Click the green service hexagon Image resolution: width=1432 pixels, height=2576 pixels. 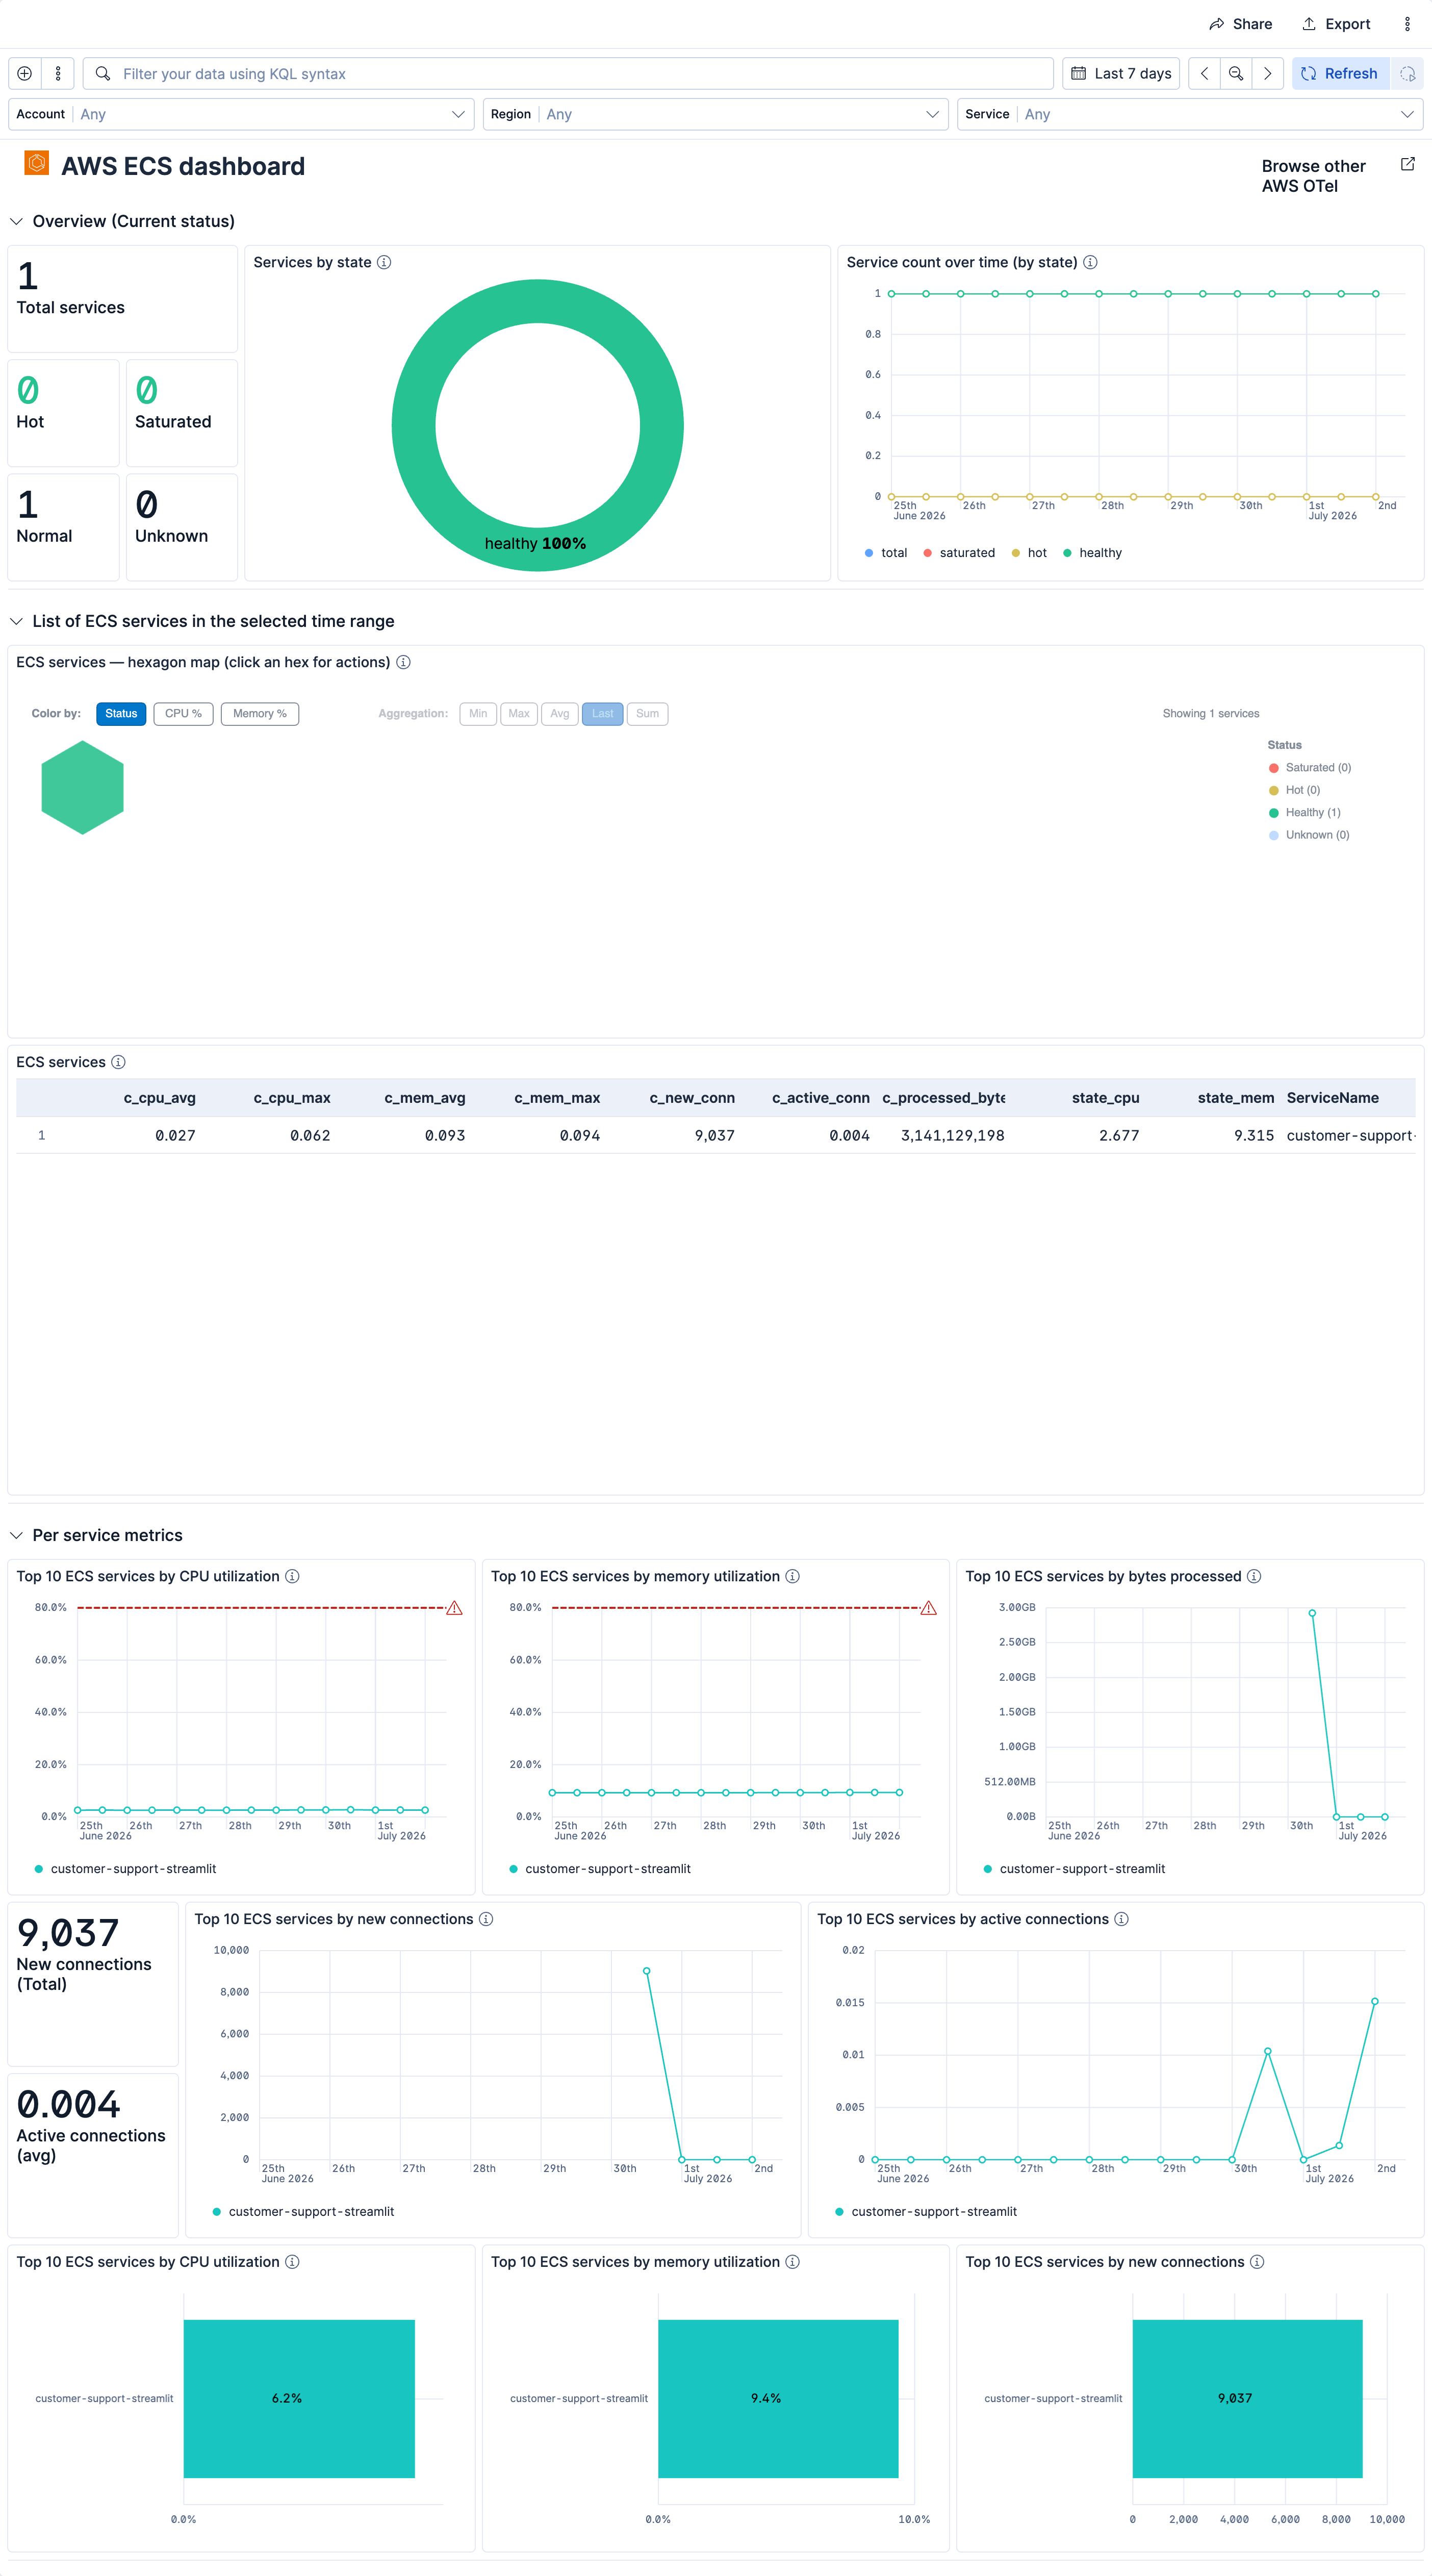[x=82, y=787]
